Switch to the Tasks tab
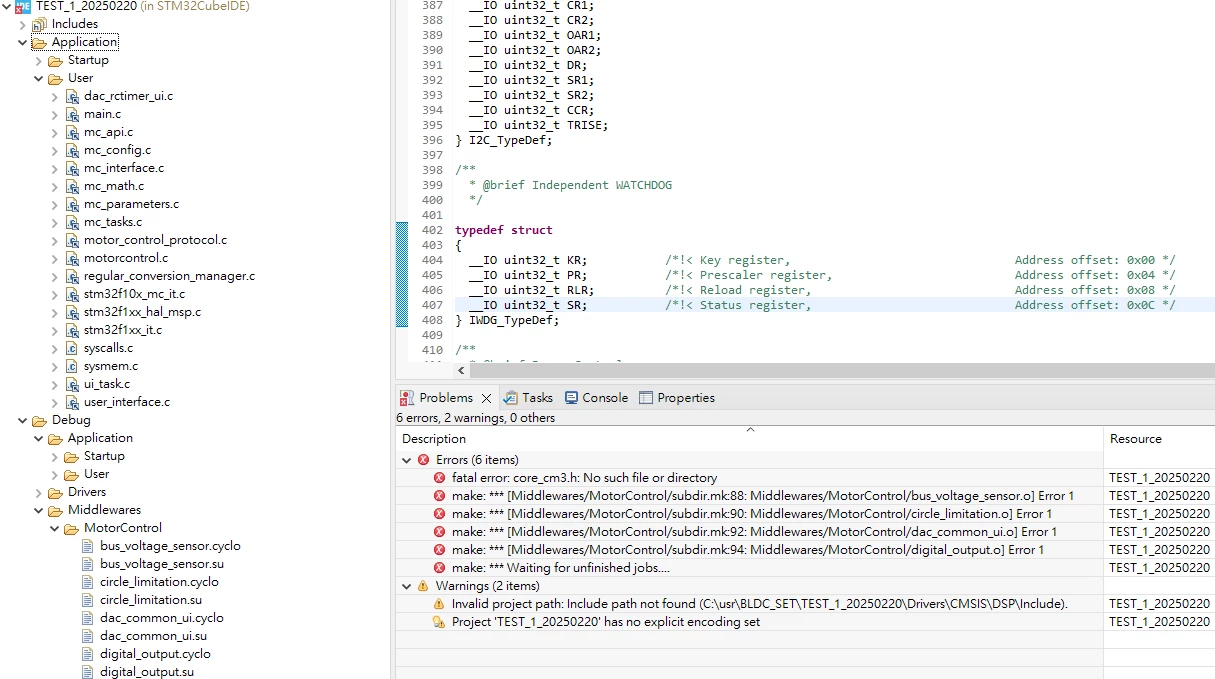Image resolution: width=1215 pixels, height=679 pixels. click(x=528, y=398)
